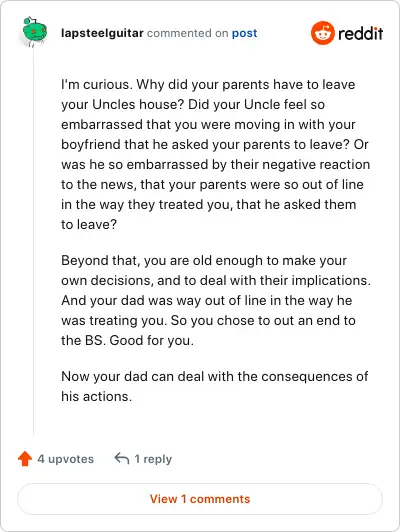Click the paragraph starting "Now your dad can"
The image size is (400, 532).
click(214, 386)
